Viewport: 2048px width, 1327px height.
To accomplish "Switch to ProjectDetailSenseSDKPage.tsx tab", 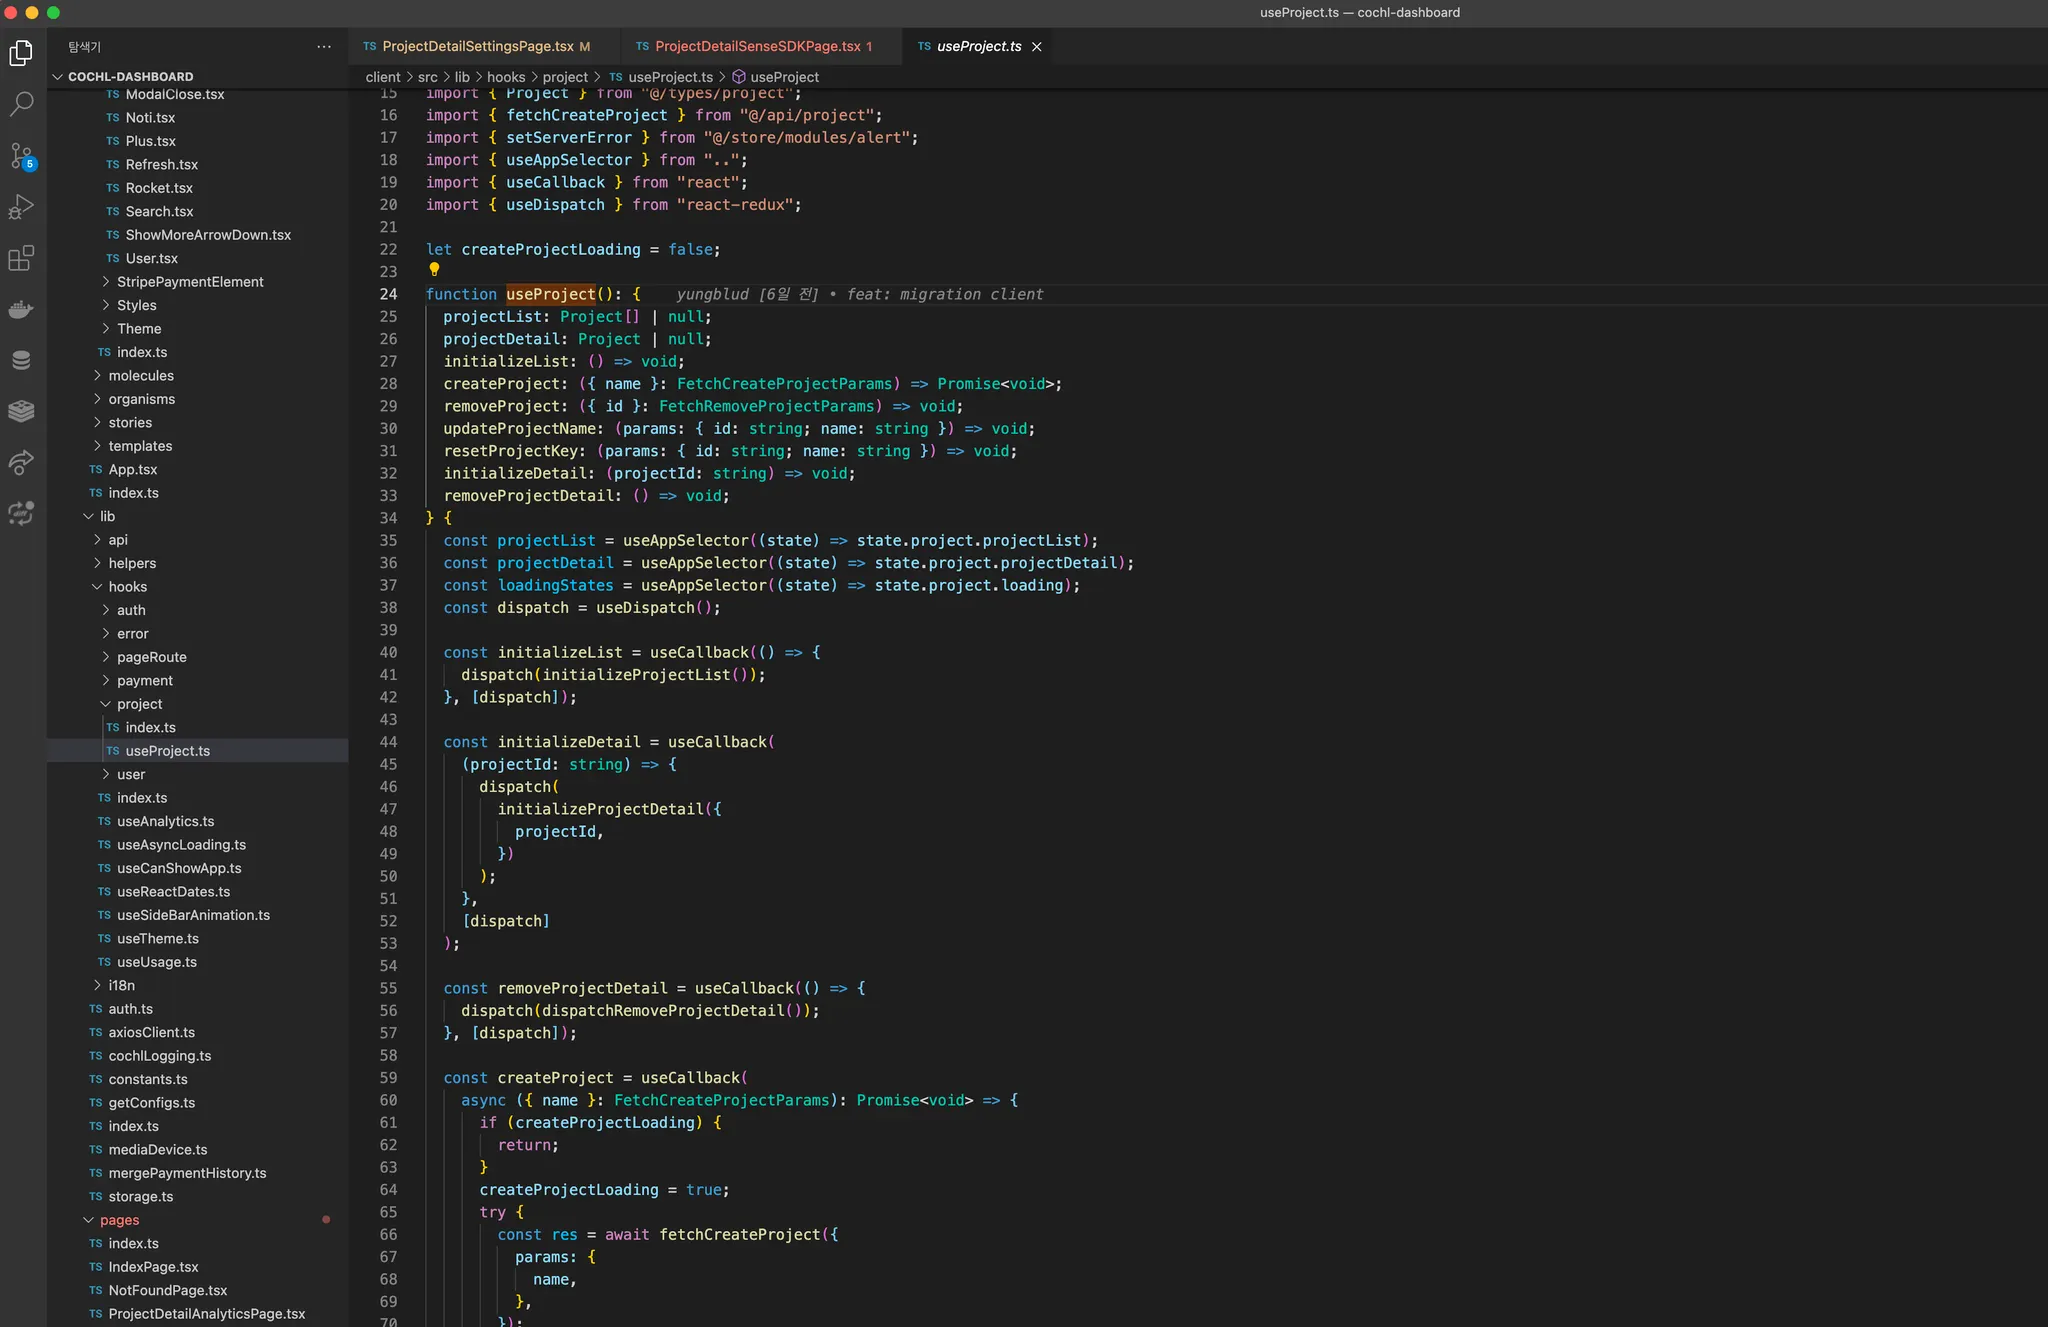I will coord(757,47).
